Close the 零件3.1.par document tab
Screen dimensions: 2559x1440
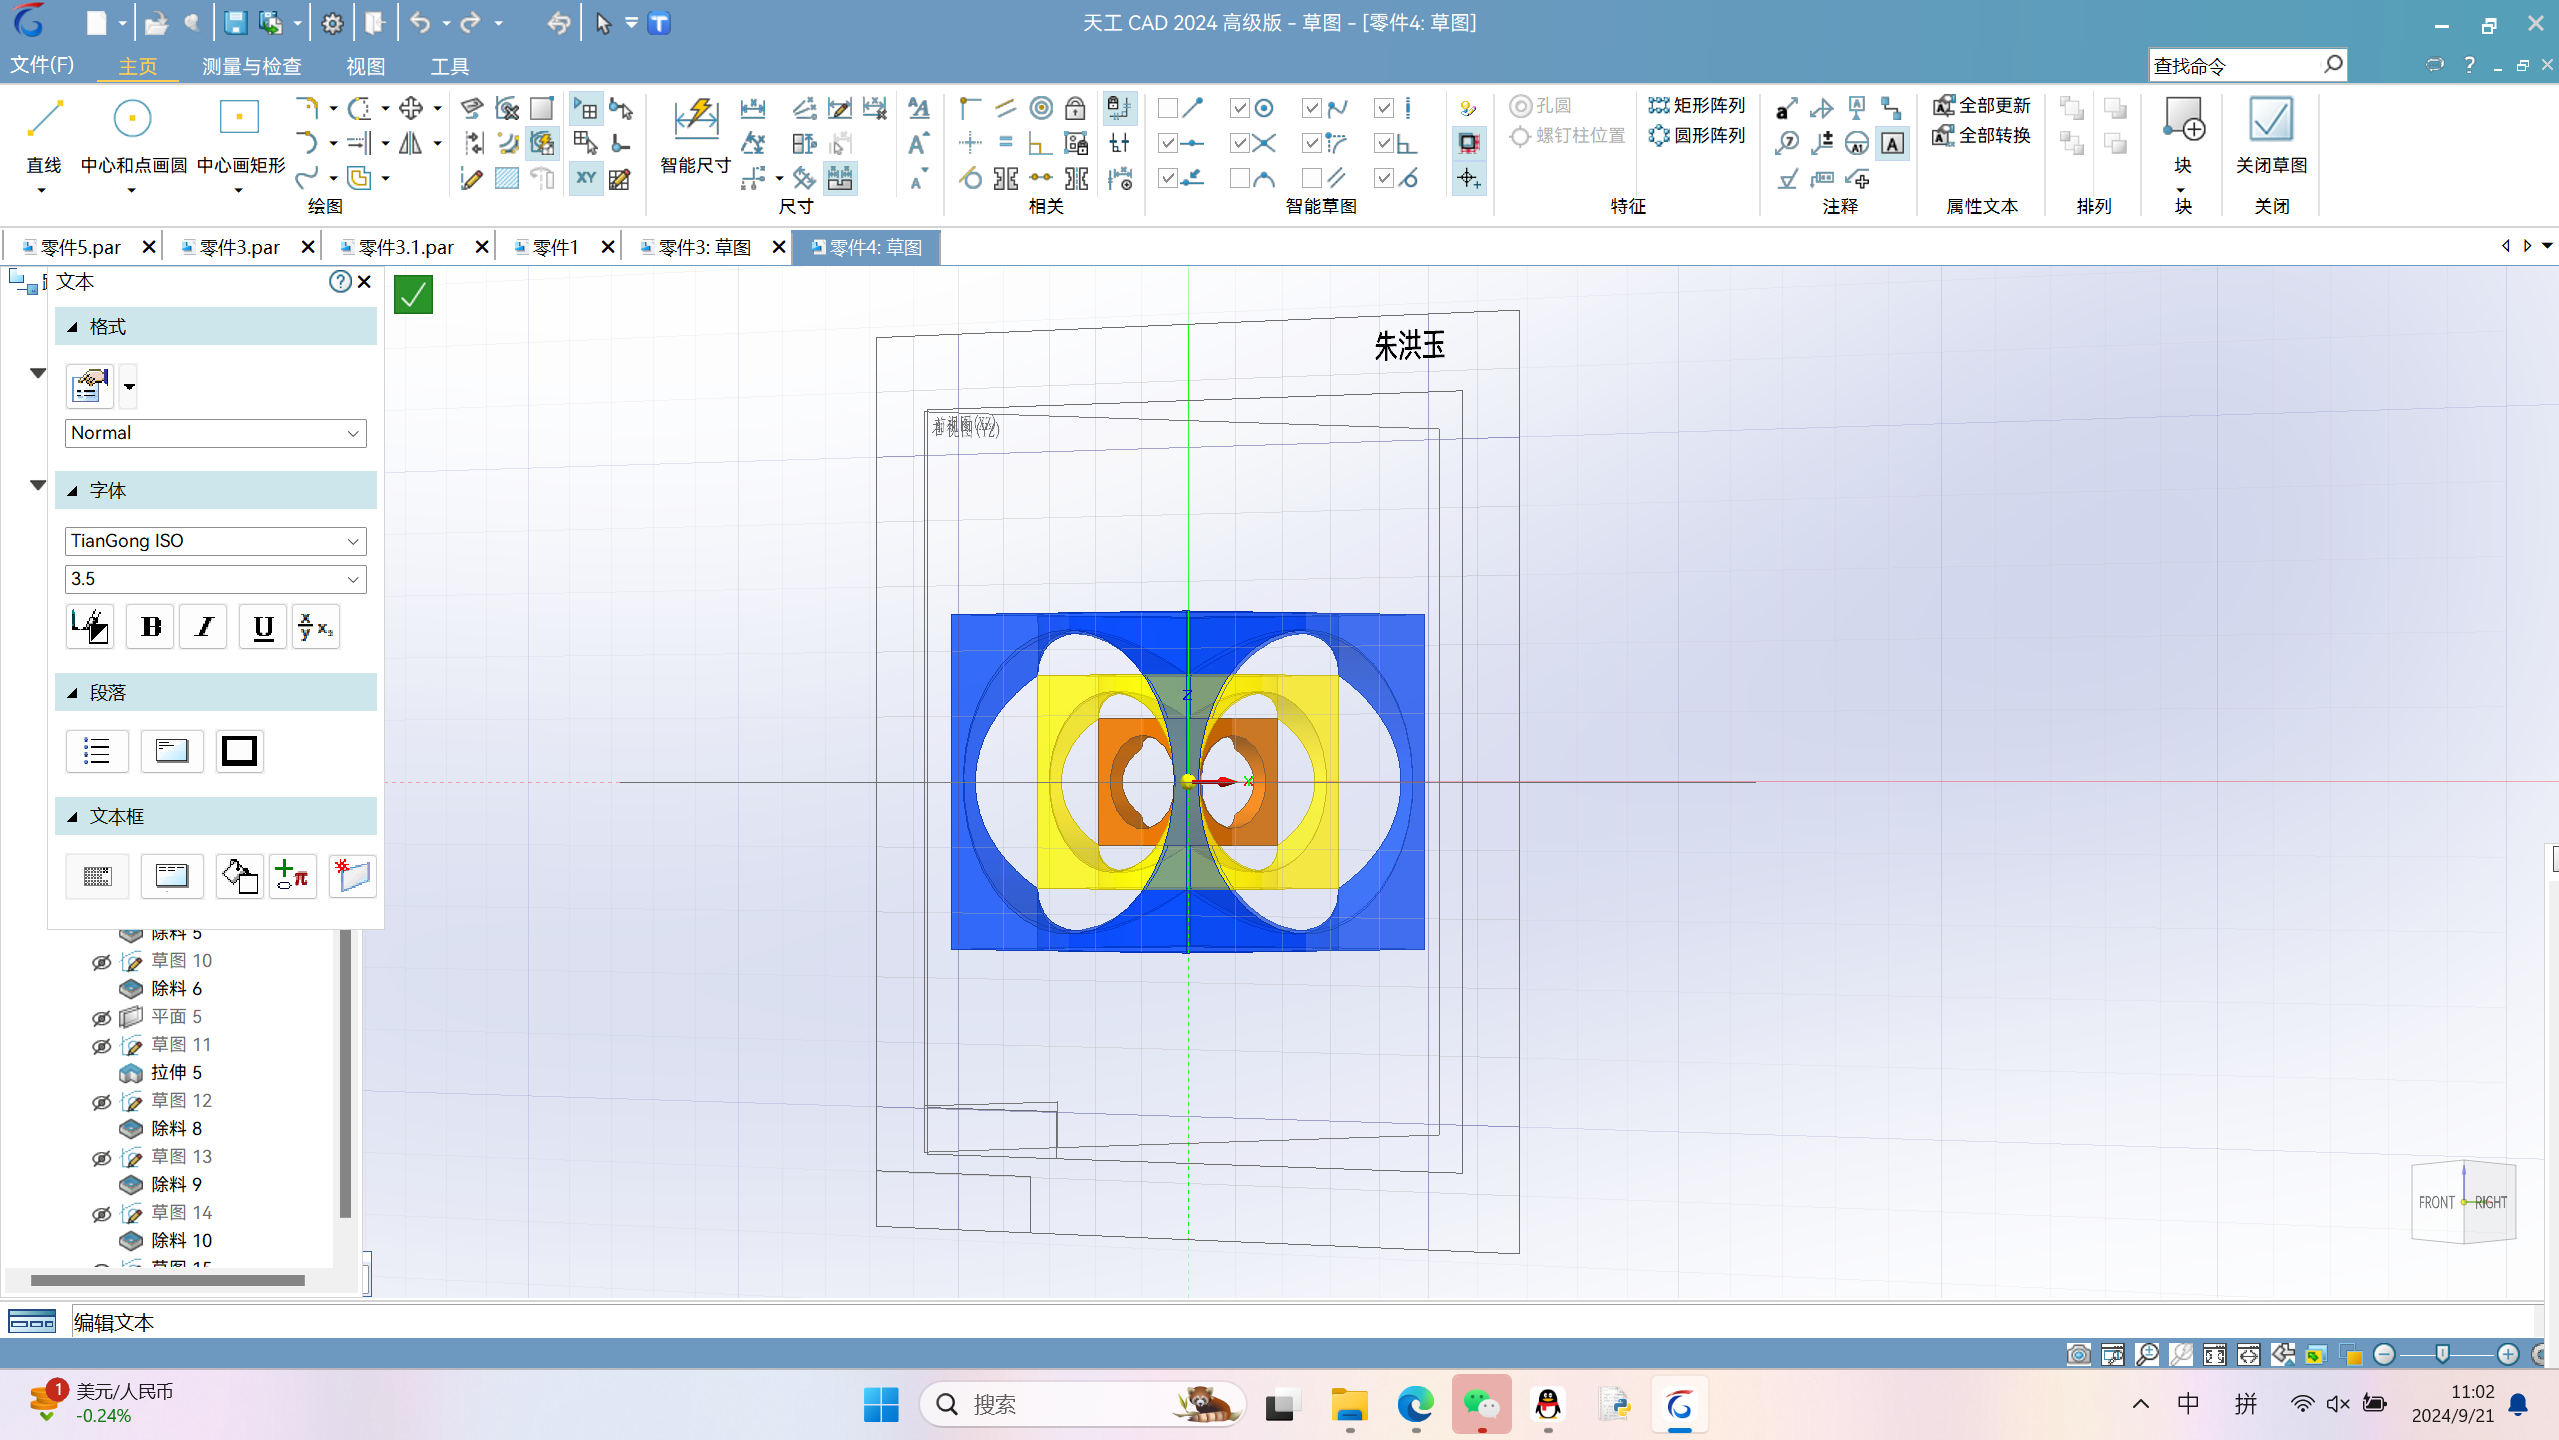click(482, 247)
